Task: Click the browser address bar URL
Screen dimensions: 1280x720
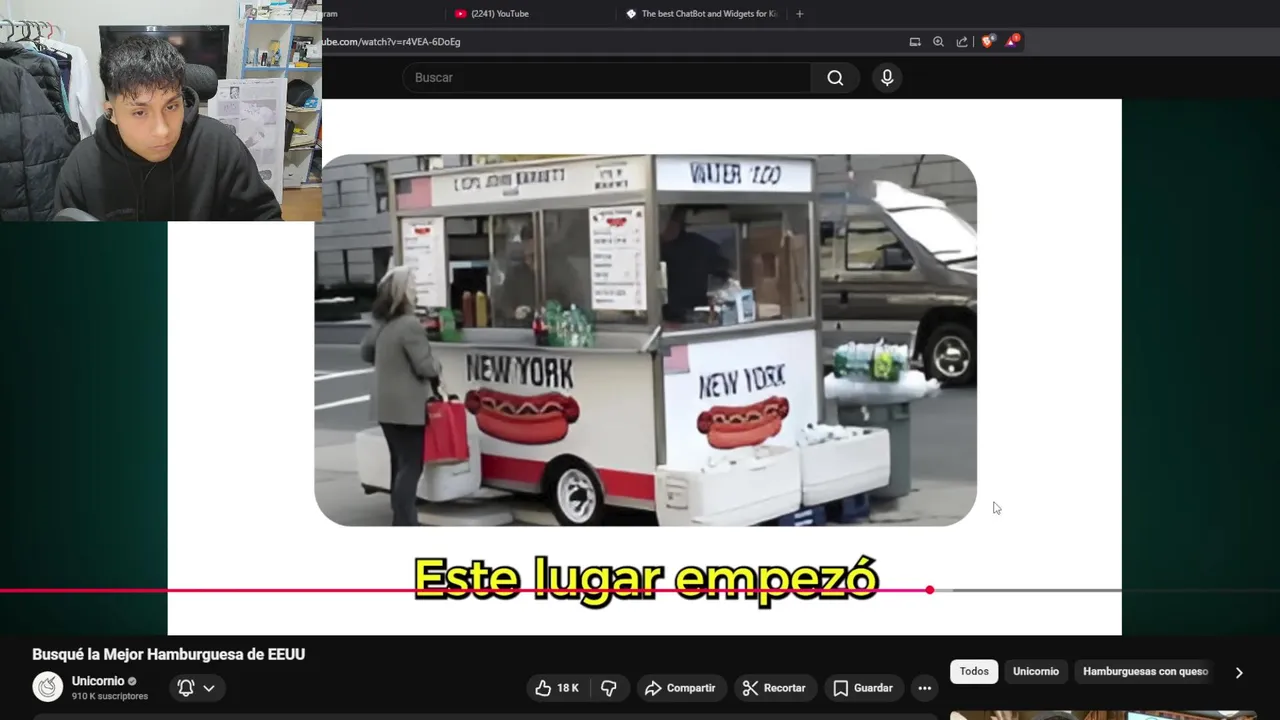Action: coord(390,42)
